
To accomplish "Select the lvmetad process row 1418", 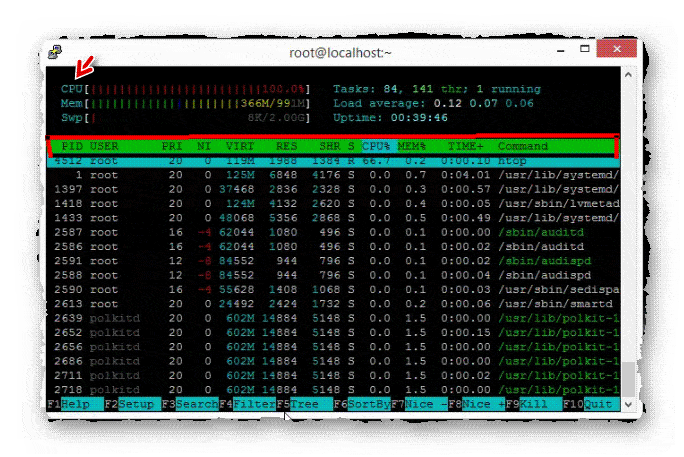I will (333, 204).
